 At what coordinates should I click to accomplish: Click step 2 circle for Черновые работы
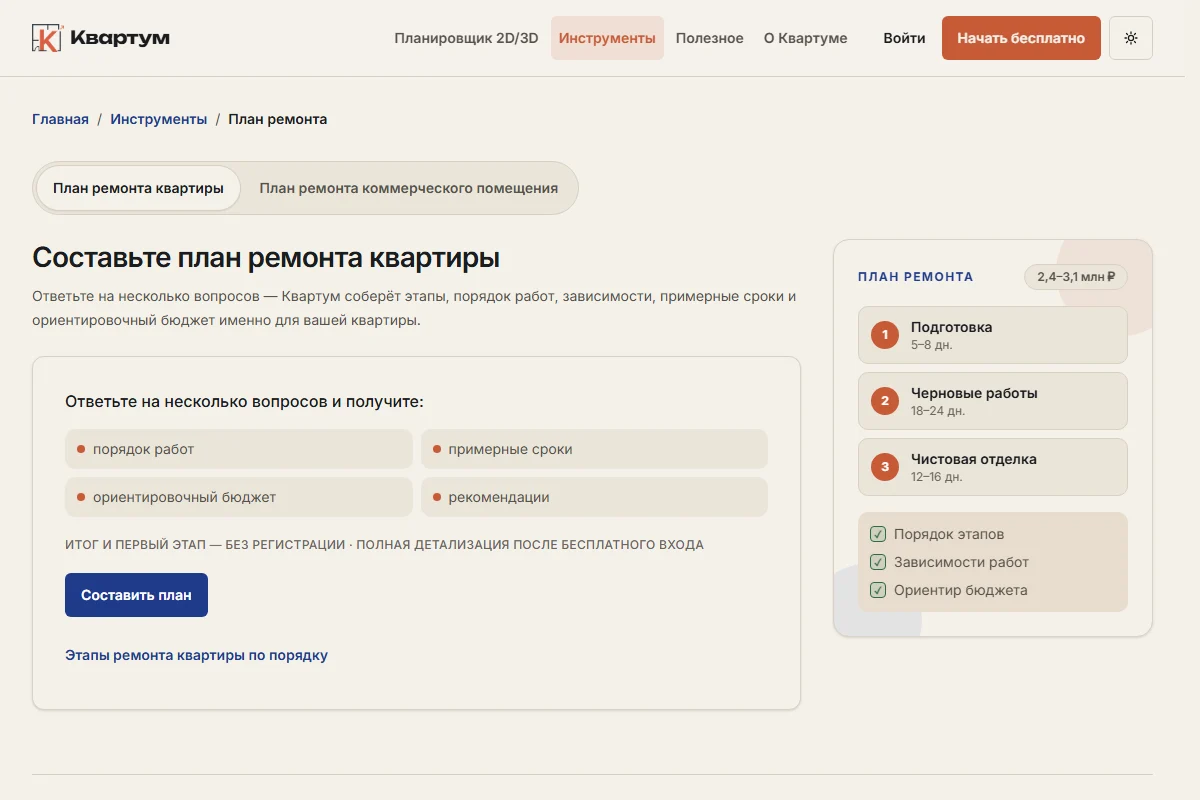[x=885, y=401]
